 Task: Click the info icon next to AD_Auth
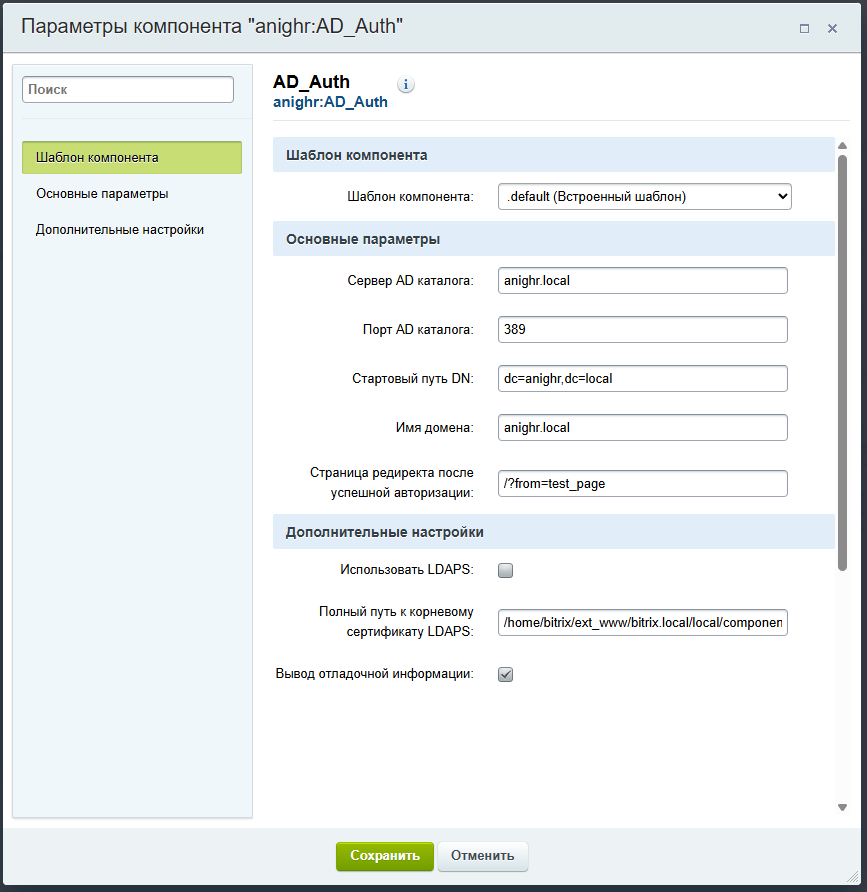click(x=405, y=84)
